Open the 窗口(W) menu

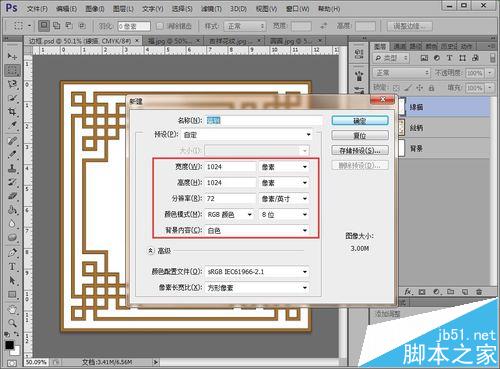(298, 9)
